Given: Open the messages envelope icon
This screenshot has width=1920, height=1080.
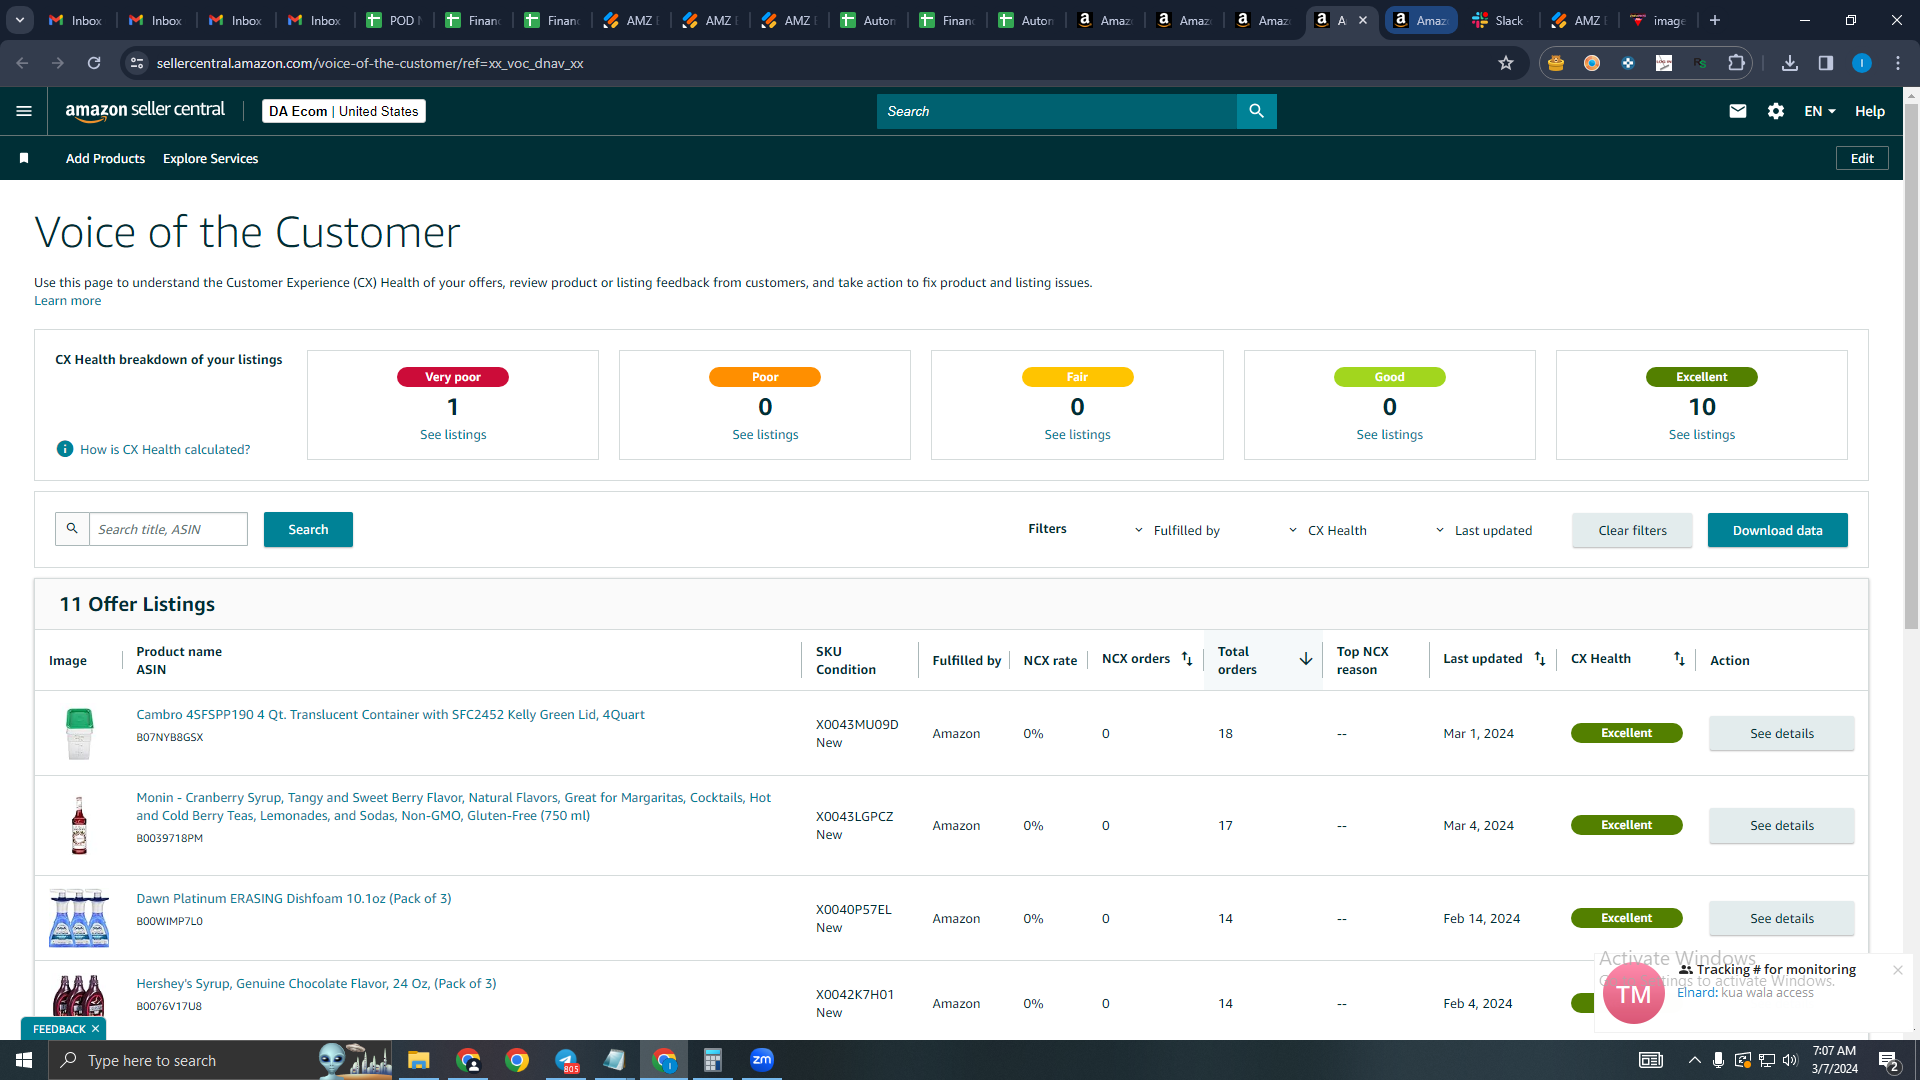Looking at the screenshot, I should pyautogui.click(x=1738, y=111).
